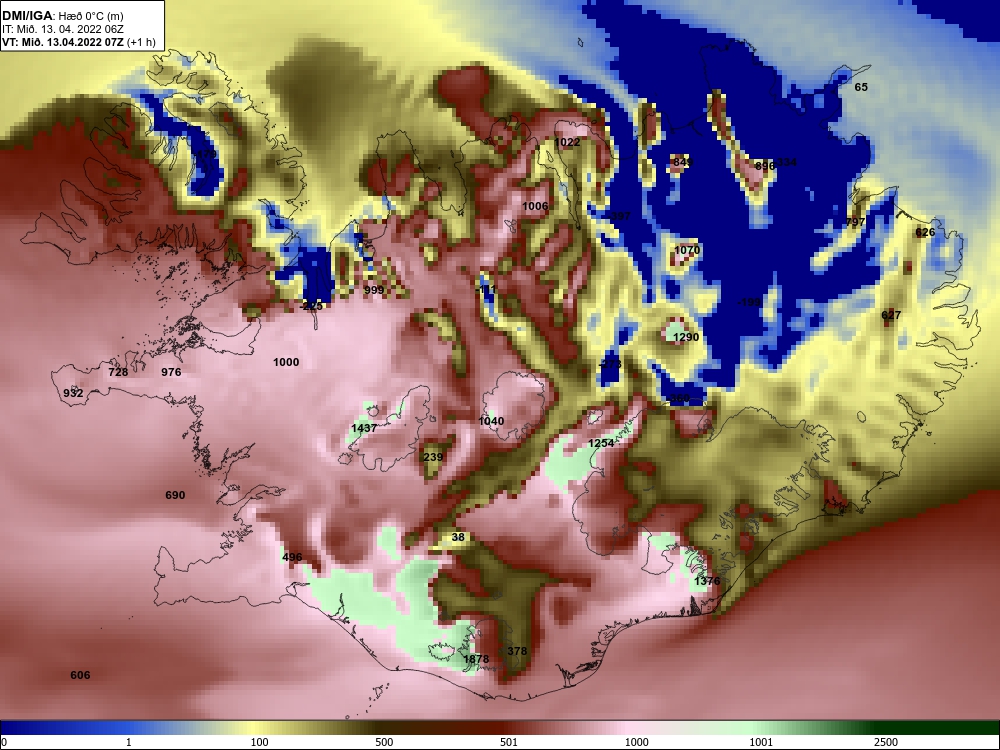Image resolution: width=1000 pixels, height=750 pixels.
Task: Click the 2500 label on the color scale
Action: [886, 742]
